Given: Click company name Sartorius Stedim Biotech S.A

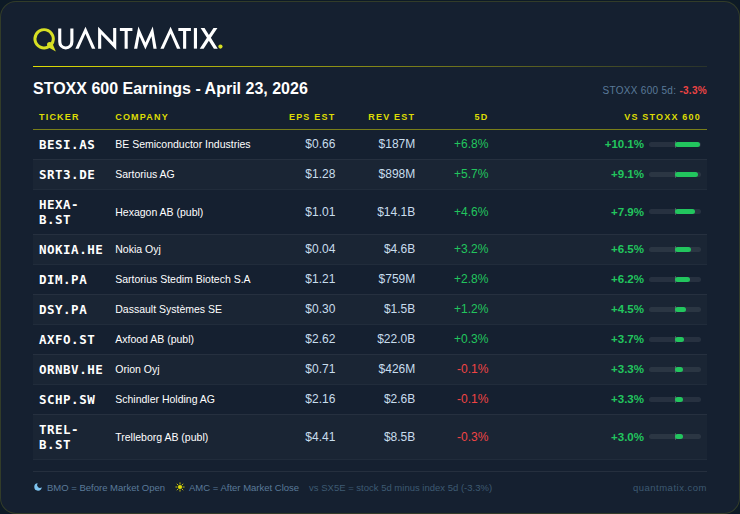Looking at the screenshot, I should (183, 279).
